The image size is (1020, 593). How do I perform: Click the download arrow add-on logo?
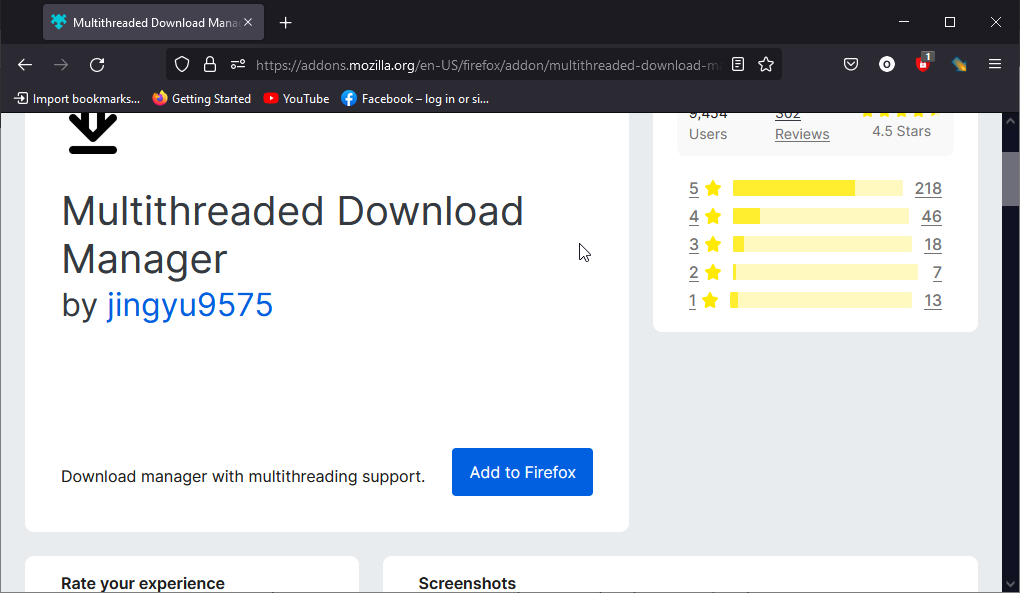(93, 133)
